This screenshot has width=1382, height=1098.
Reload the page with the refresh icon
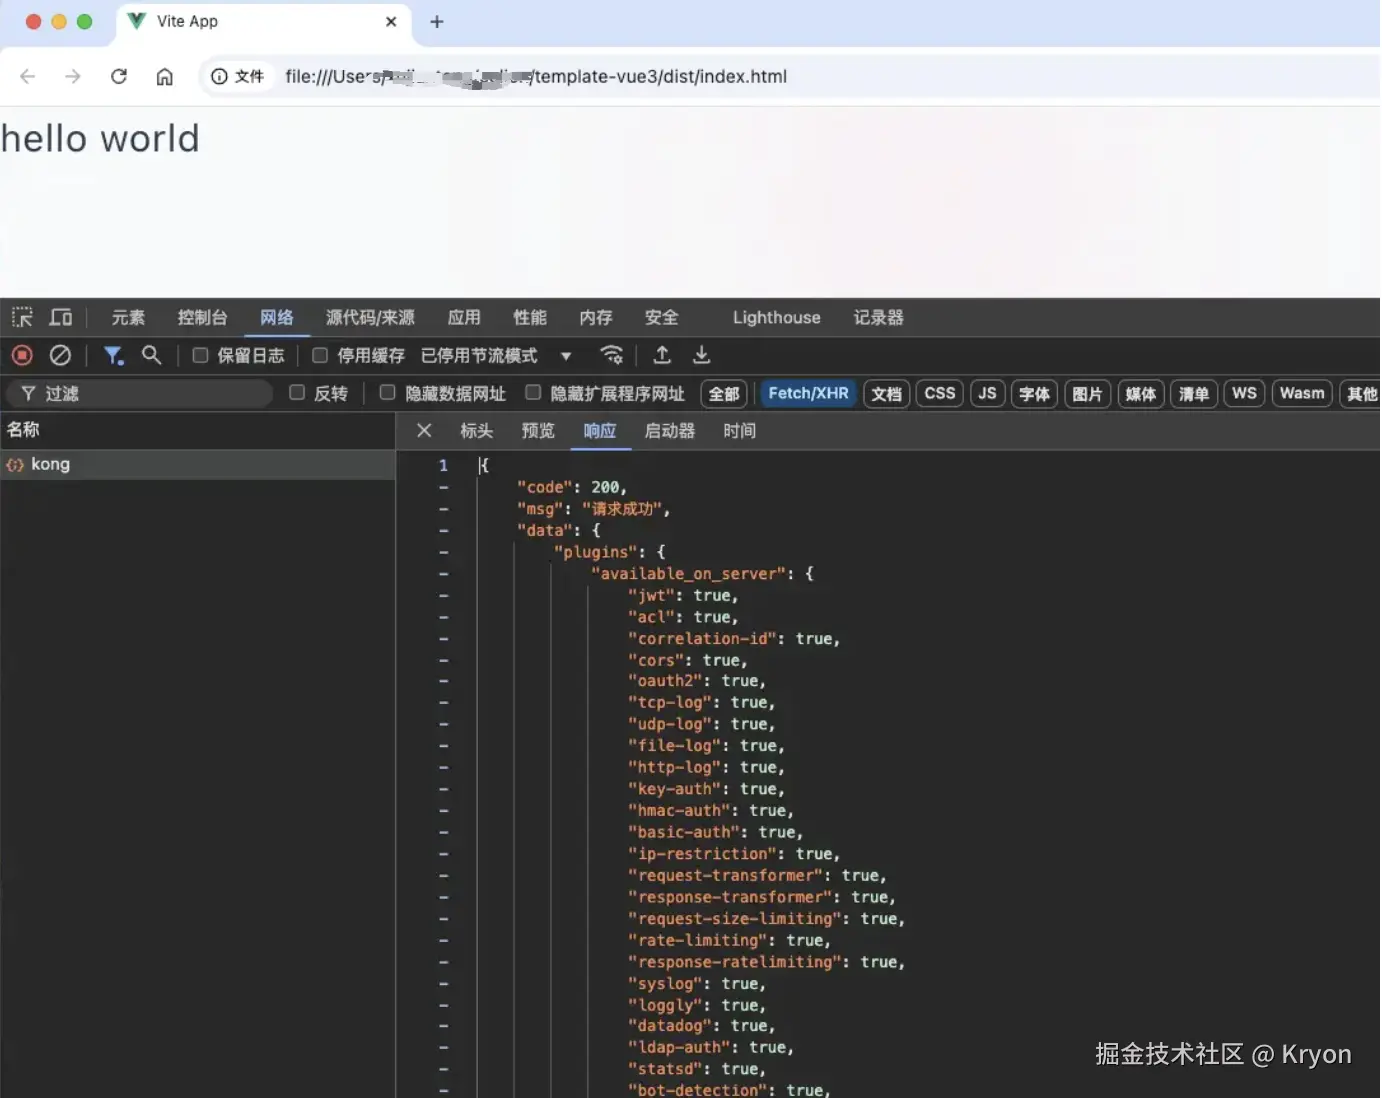pyautogui.click(x=119, y=76)
